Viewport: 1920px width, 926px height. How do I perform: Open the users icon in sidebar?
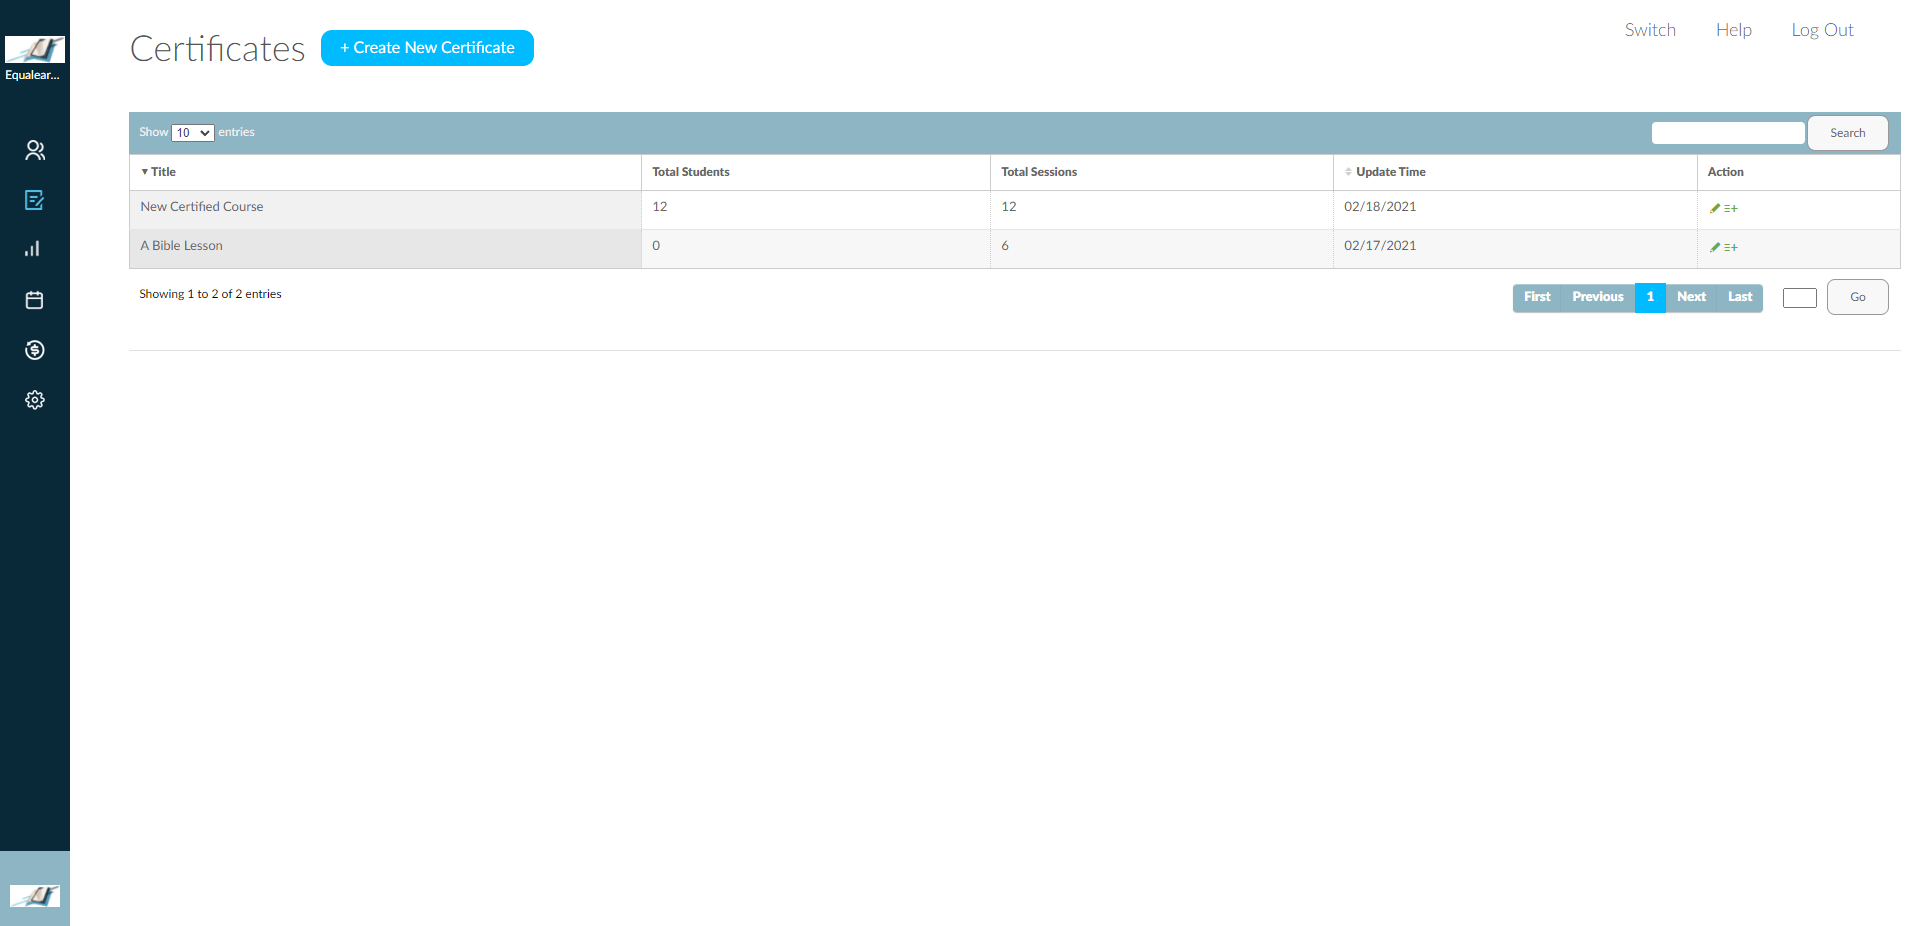click(x=35, y=150)
